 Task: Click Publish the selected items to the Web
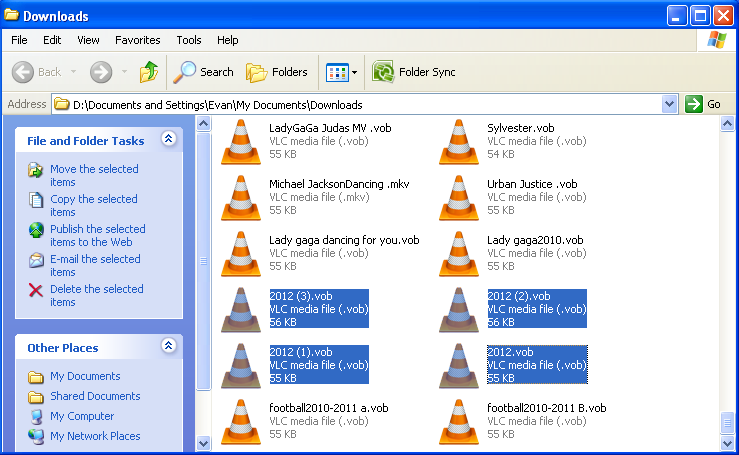pyautogui.click(x=98, y=235)
